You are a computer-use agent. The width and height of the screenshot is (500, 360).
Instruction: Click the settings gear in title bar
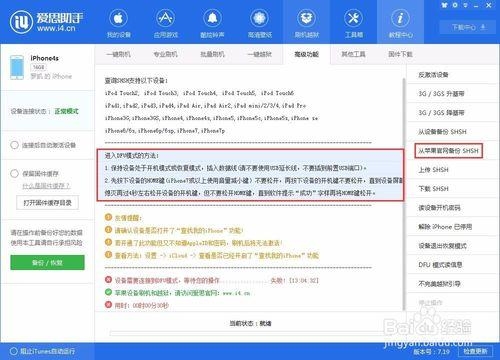(455, 5)
